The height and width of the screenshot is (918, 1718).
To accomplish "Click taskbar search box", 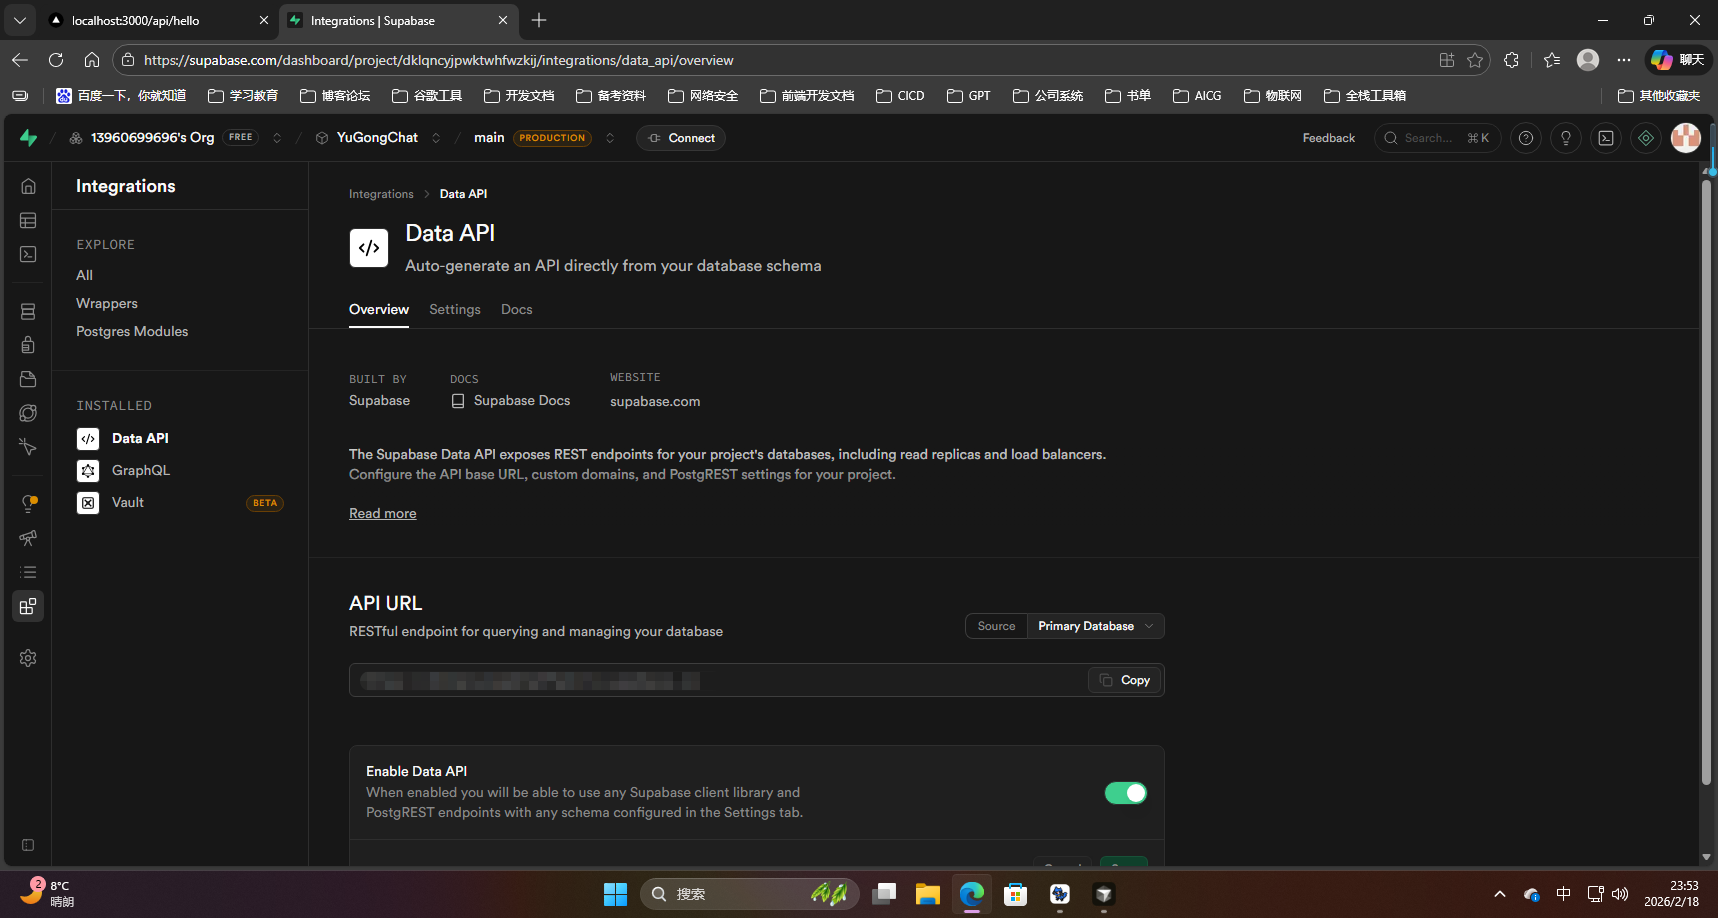I will click(750, 894).
